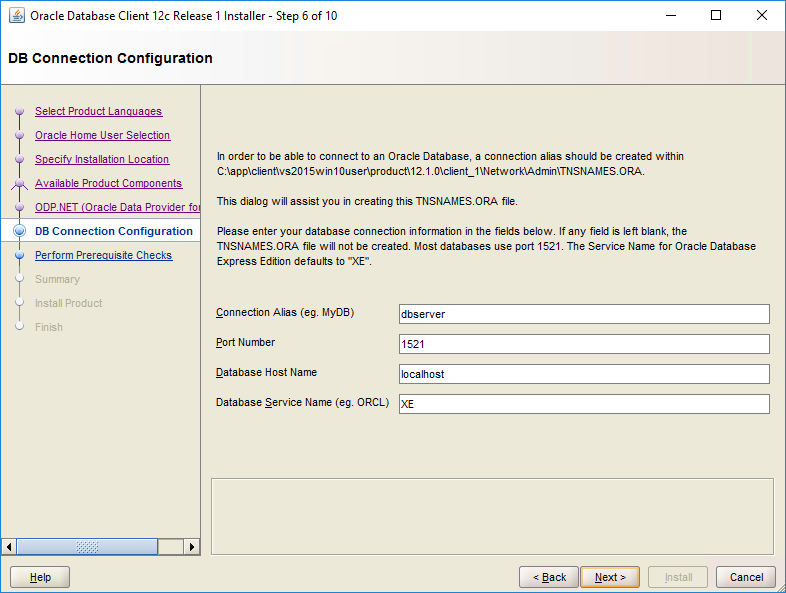Click the step bullet beside Perform Prerequisite Checks
Screen dimensions: 786x593
click(x=20, y=255)
